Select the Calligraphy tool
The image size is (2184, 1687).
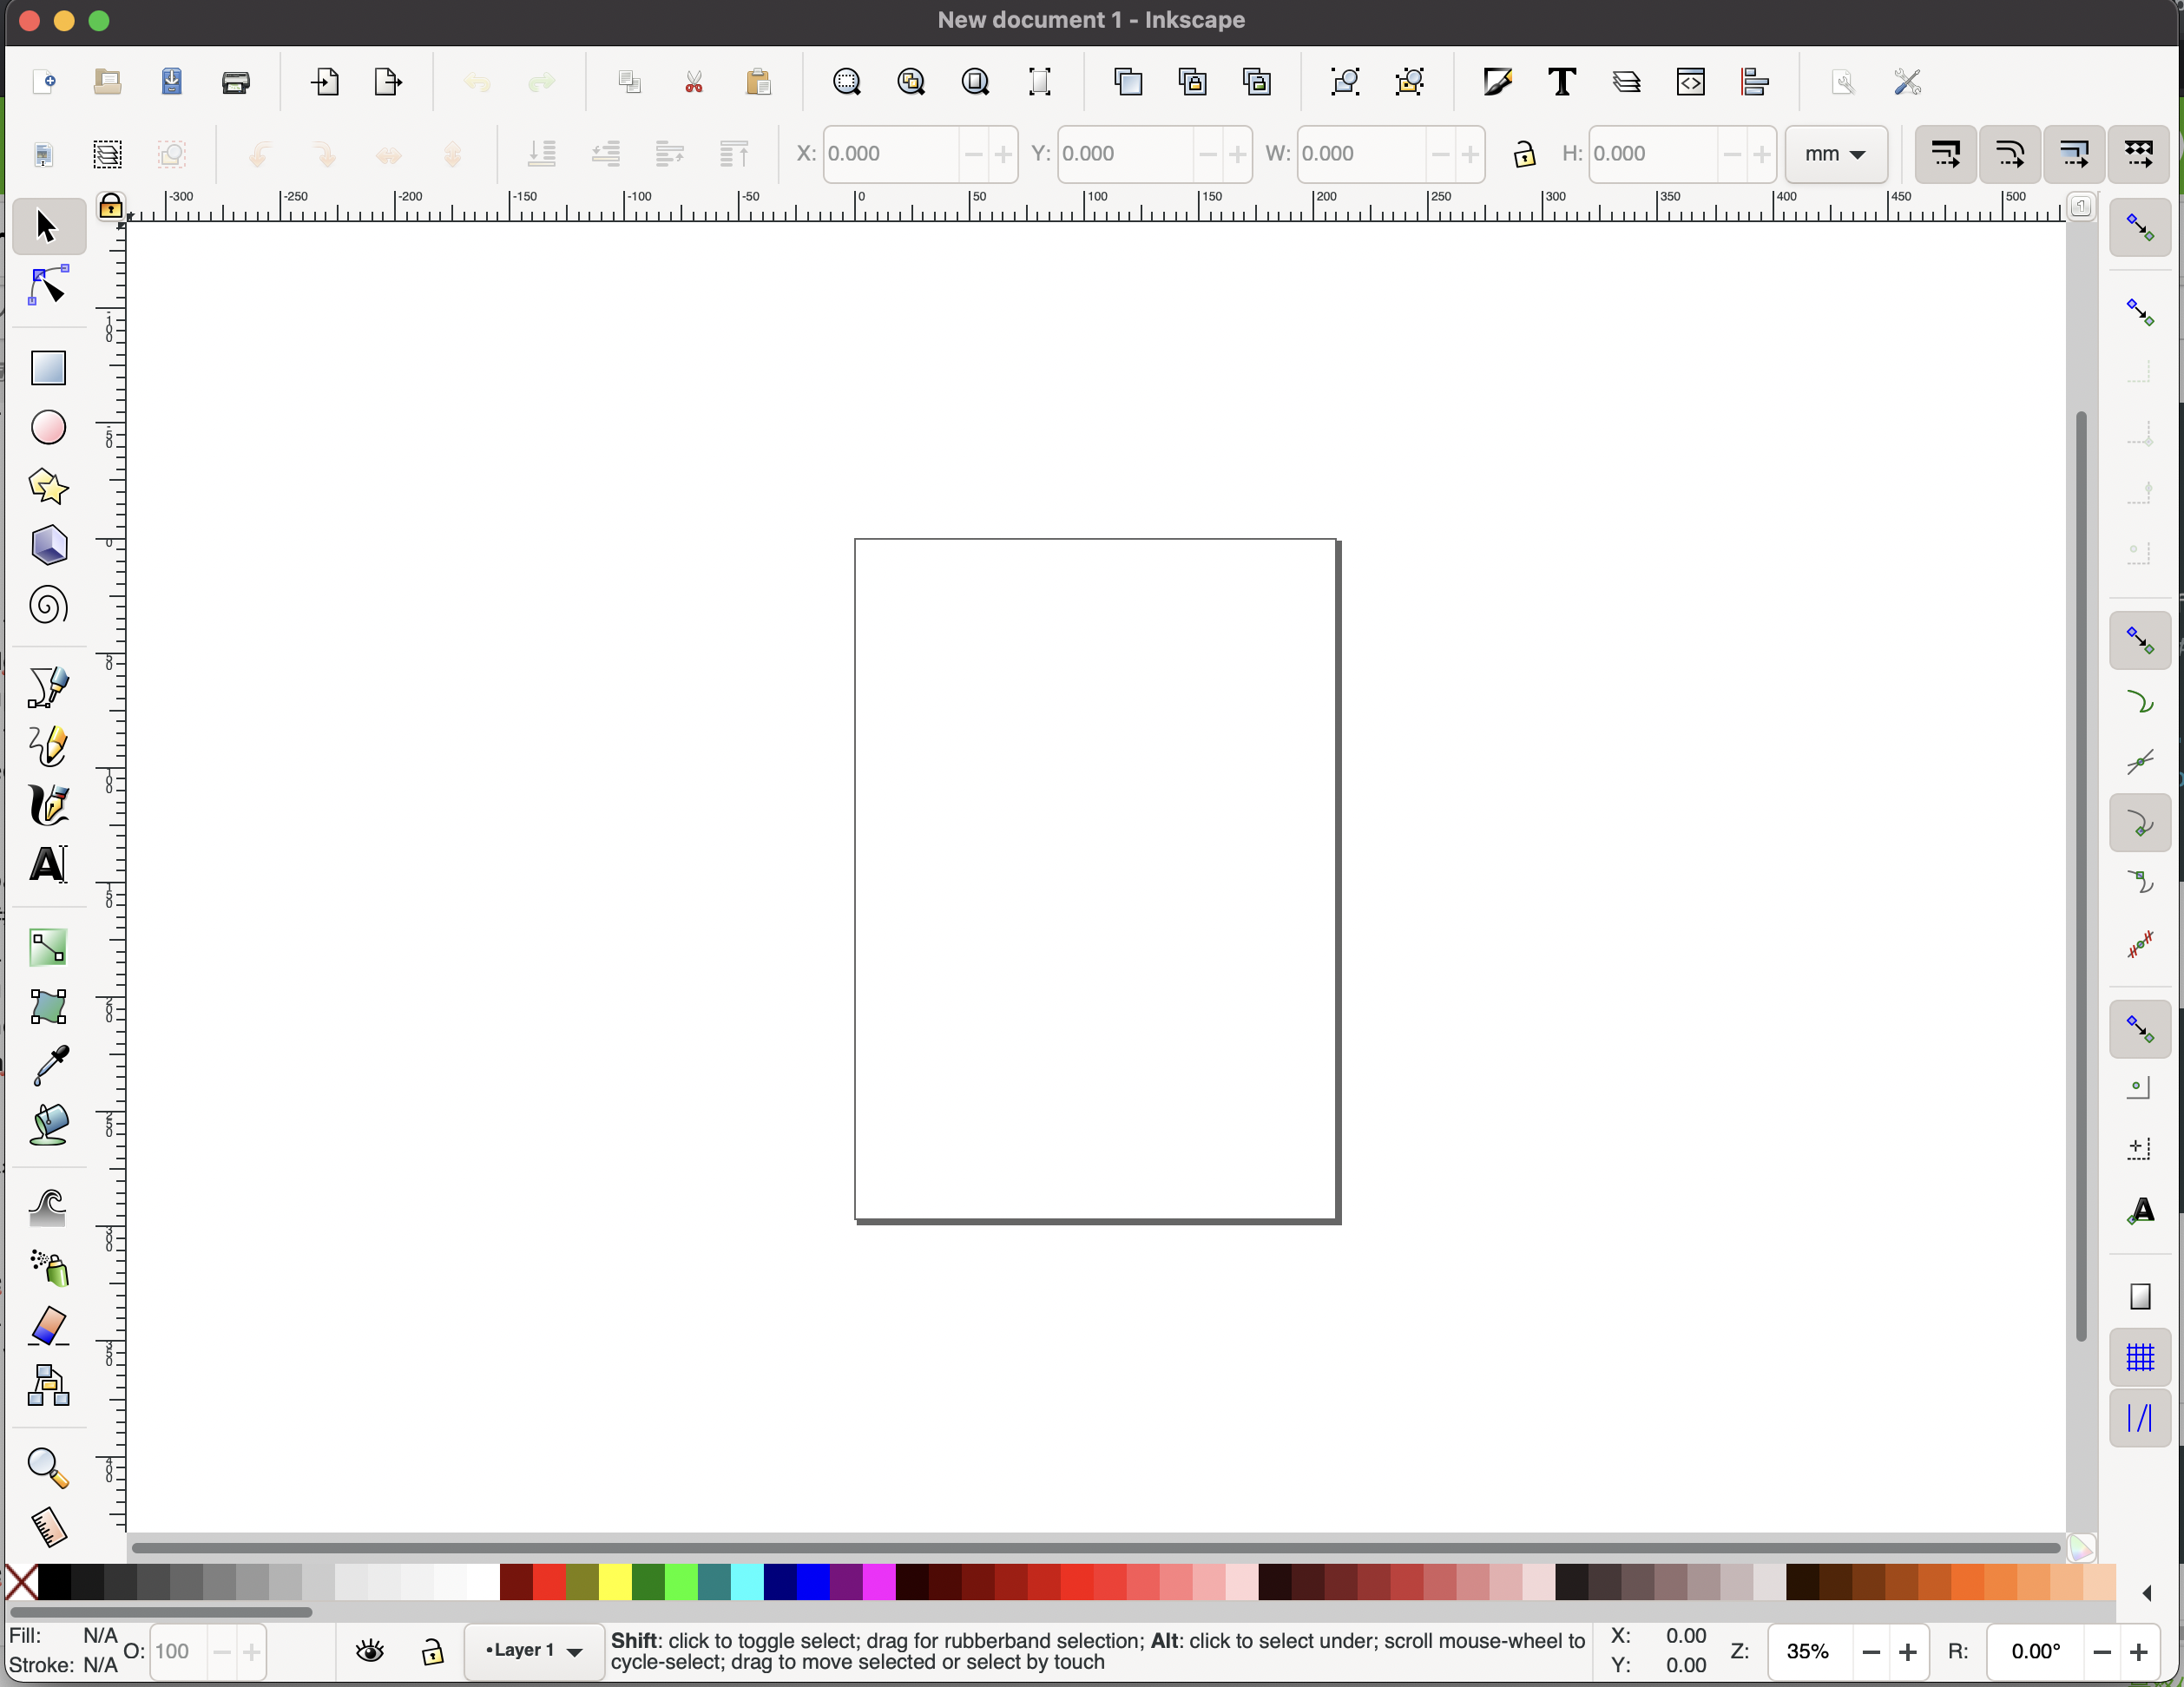(x=47, y=806)
